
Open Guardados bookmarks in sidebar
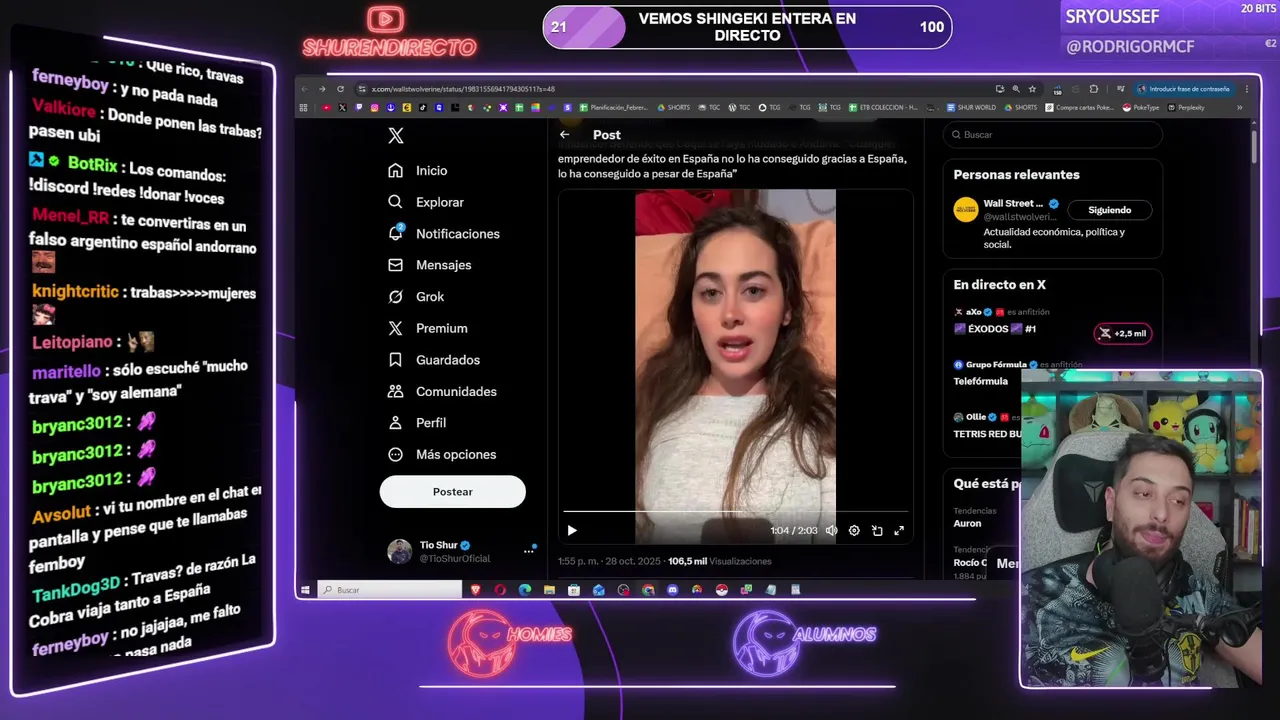pos(434,360)
